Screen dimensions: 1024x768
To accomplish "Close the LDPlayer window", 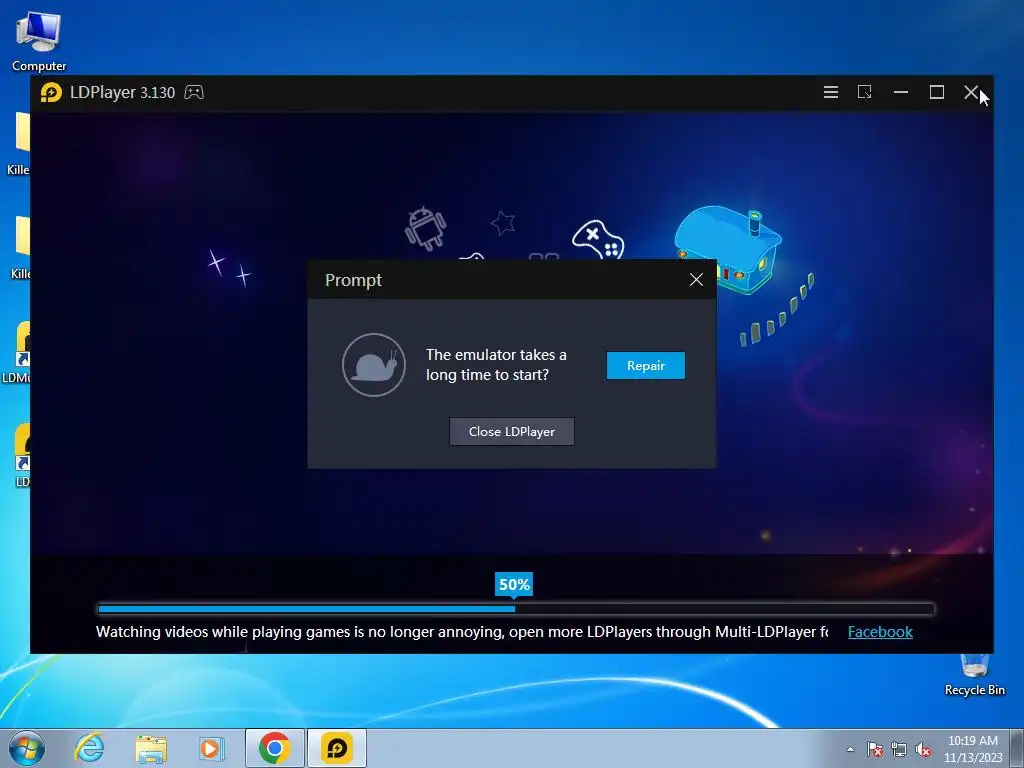I will (971, 92).
